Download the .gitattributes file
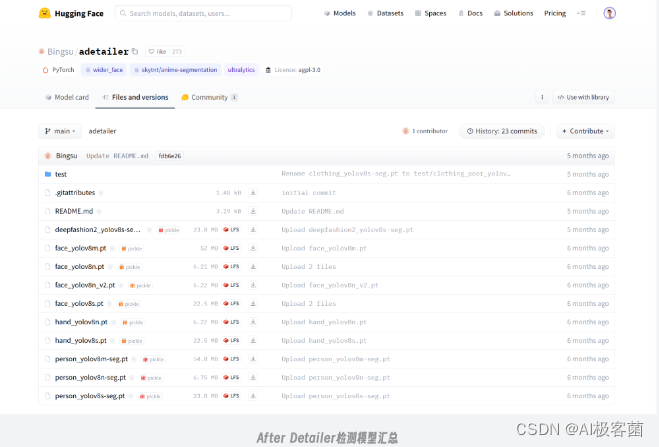This screenshot has width=659, height=447. click(253, 193)
